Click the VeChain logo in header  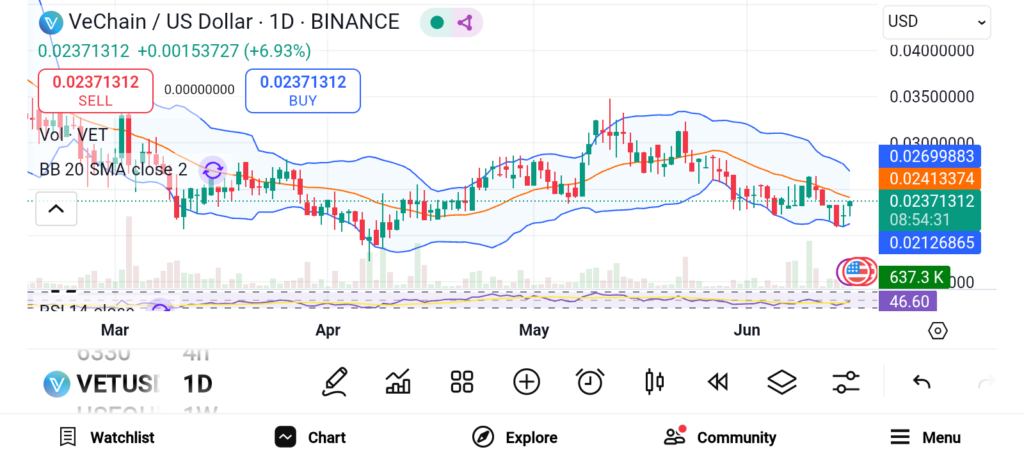(50, 22)
